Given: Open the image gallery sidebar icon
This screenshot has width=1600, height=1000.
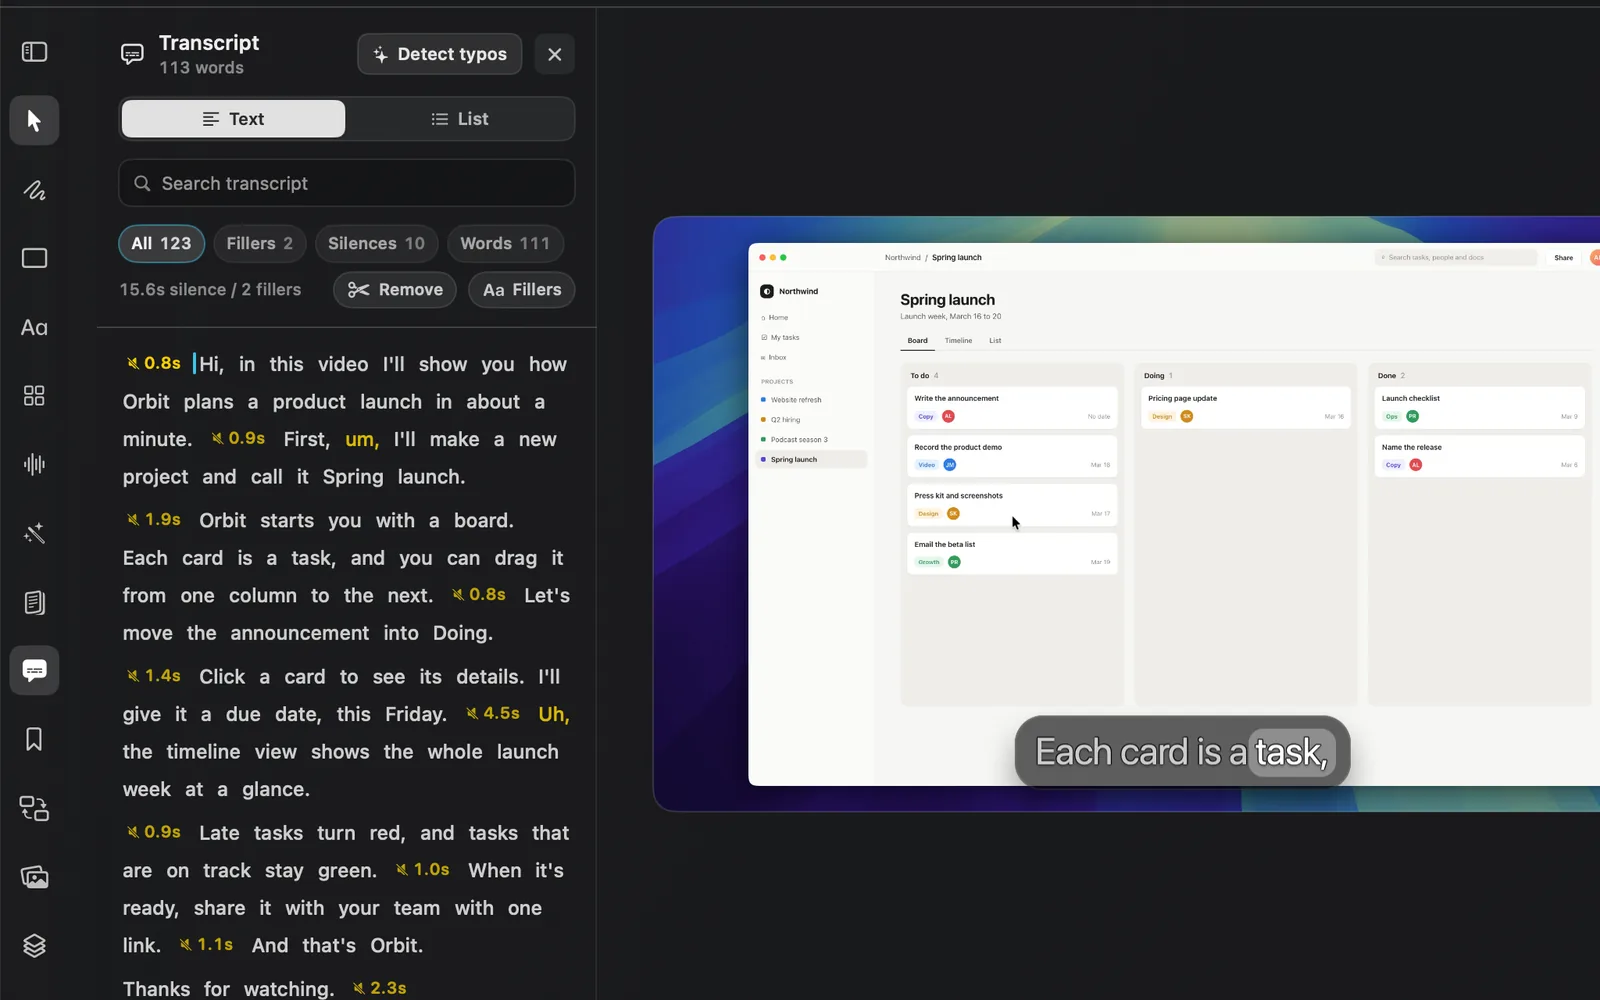Looking at the screenshot, I should click(x=34, y=877).
